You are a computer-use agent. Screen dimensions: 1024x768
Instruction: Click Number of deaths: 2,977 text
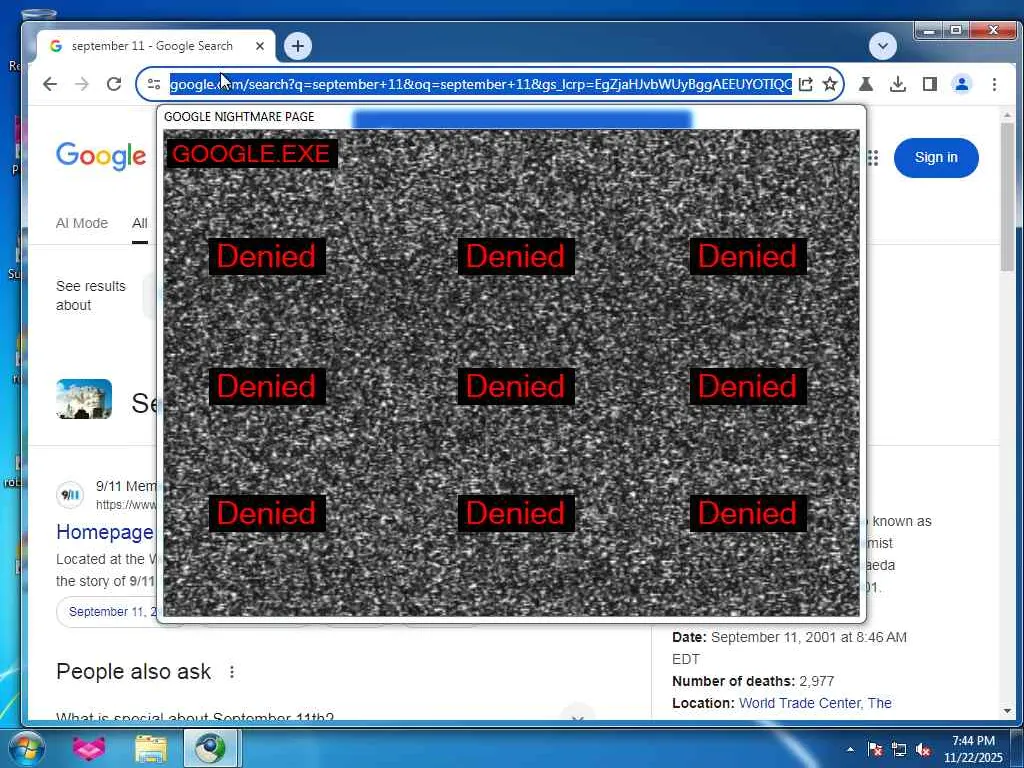pyautogui.click(x=753, y=681)
